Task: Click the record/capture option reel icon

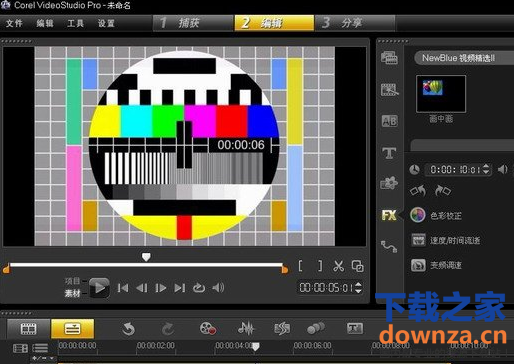Action: pyautogui.click(x=208, y=328)
